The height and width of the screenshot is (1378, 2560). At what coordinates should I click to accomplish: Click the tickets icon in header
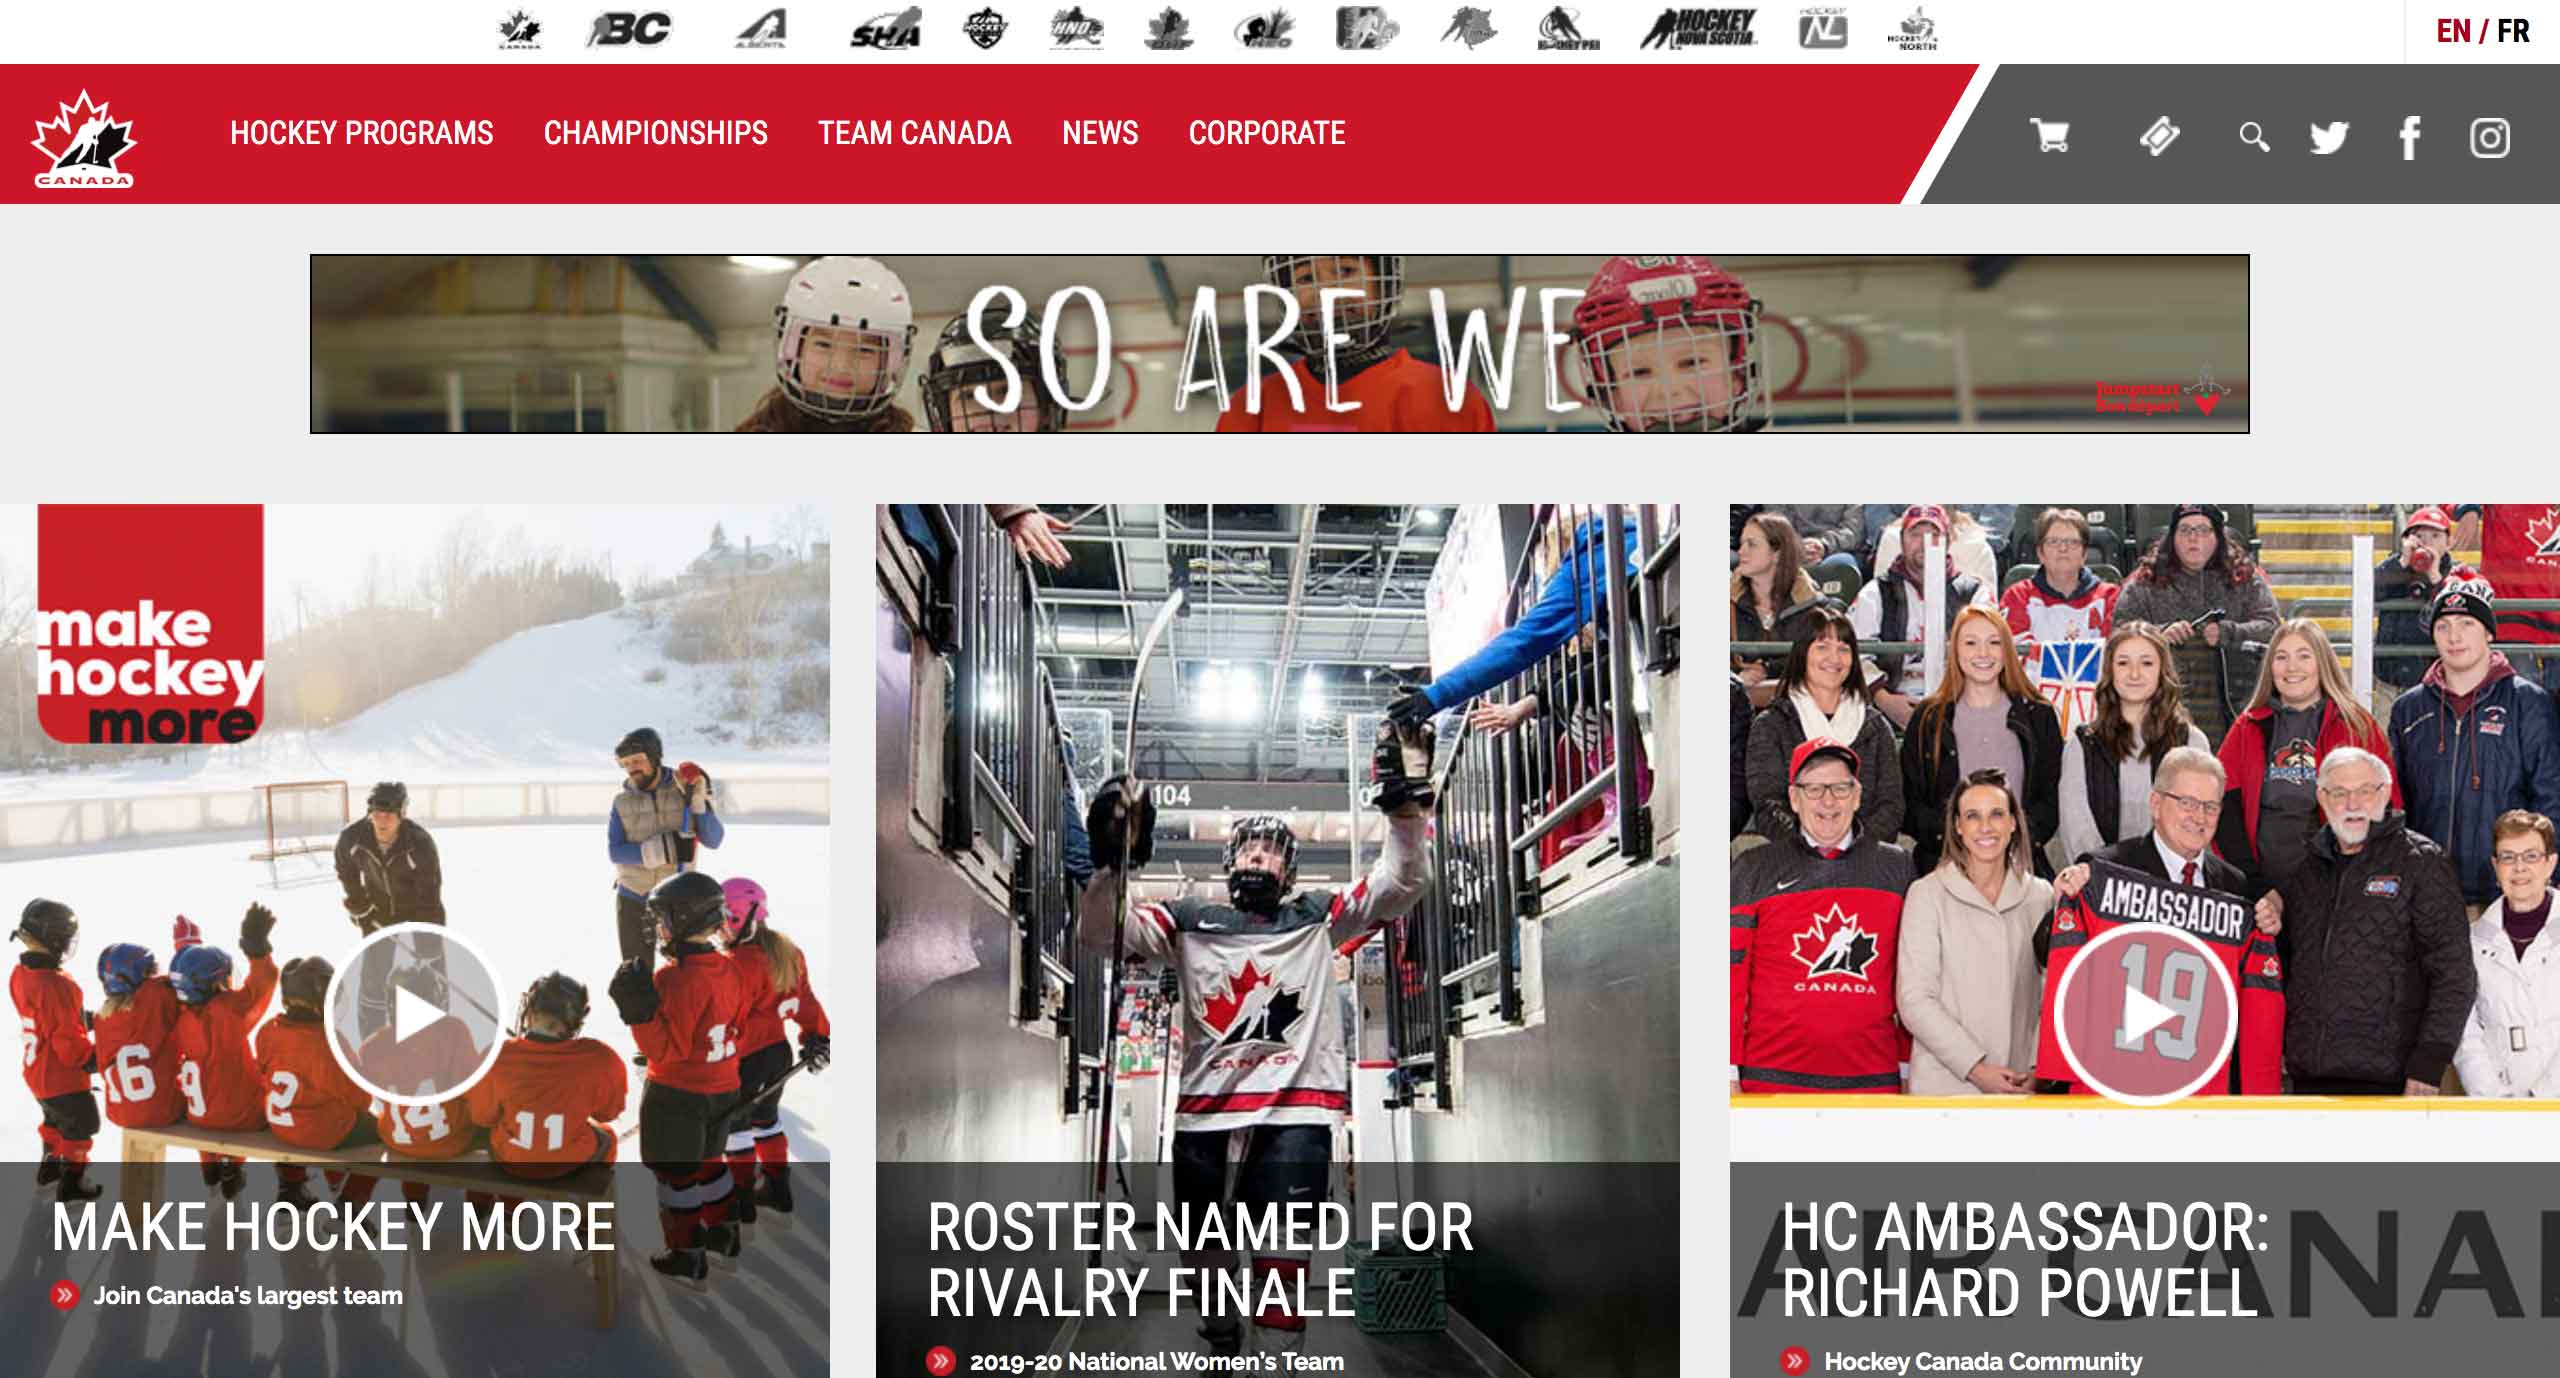[2159, 136]
